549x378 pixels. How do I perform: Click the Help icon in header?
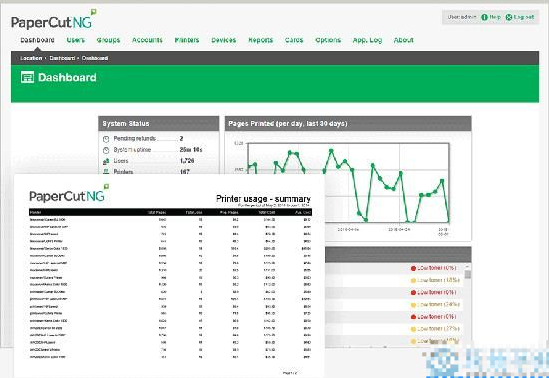pyautogui.click(x=485, y=17)
